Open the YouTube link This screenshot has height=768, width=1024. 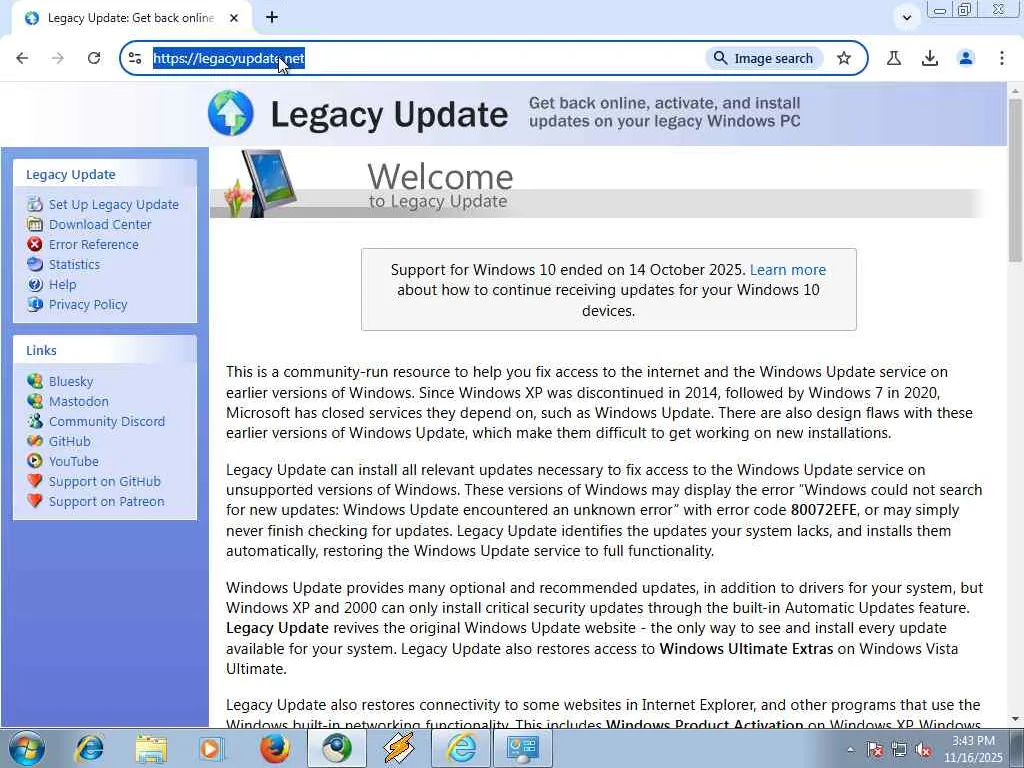tap(74, 462)
